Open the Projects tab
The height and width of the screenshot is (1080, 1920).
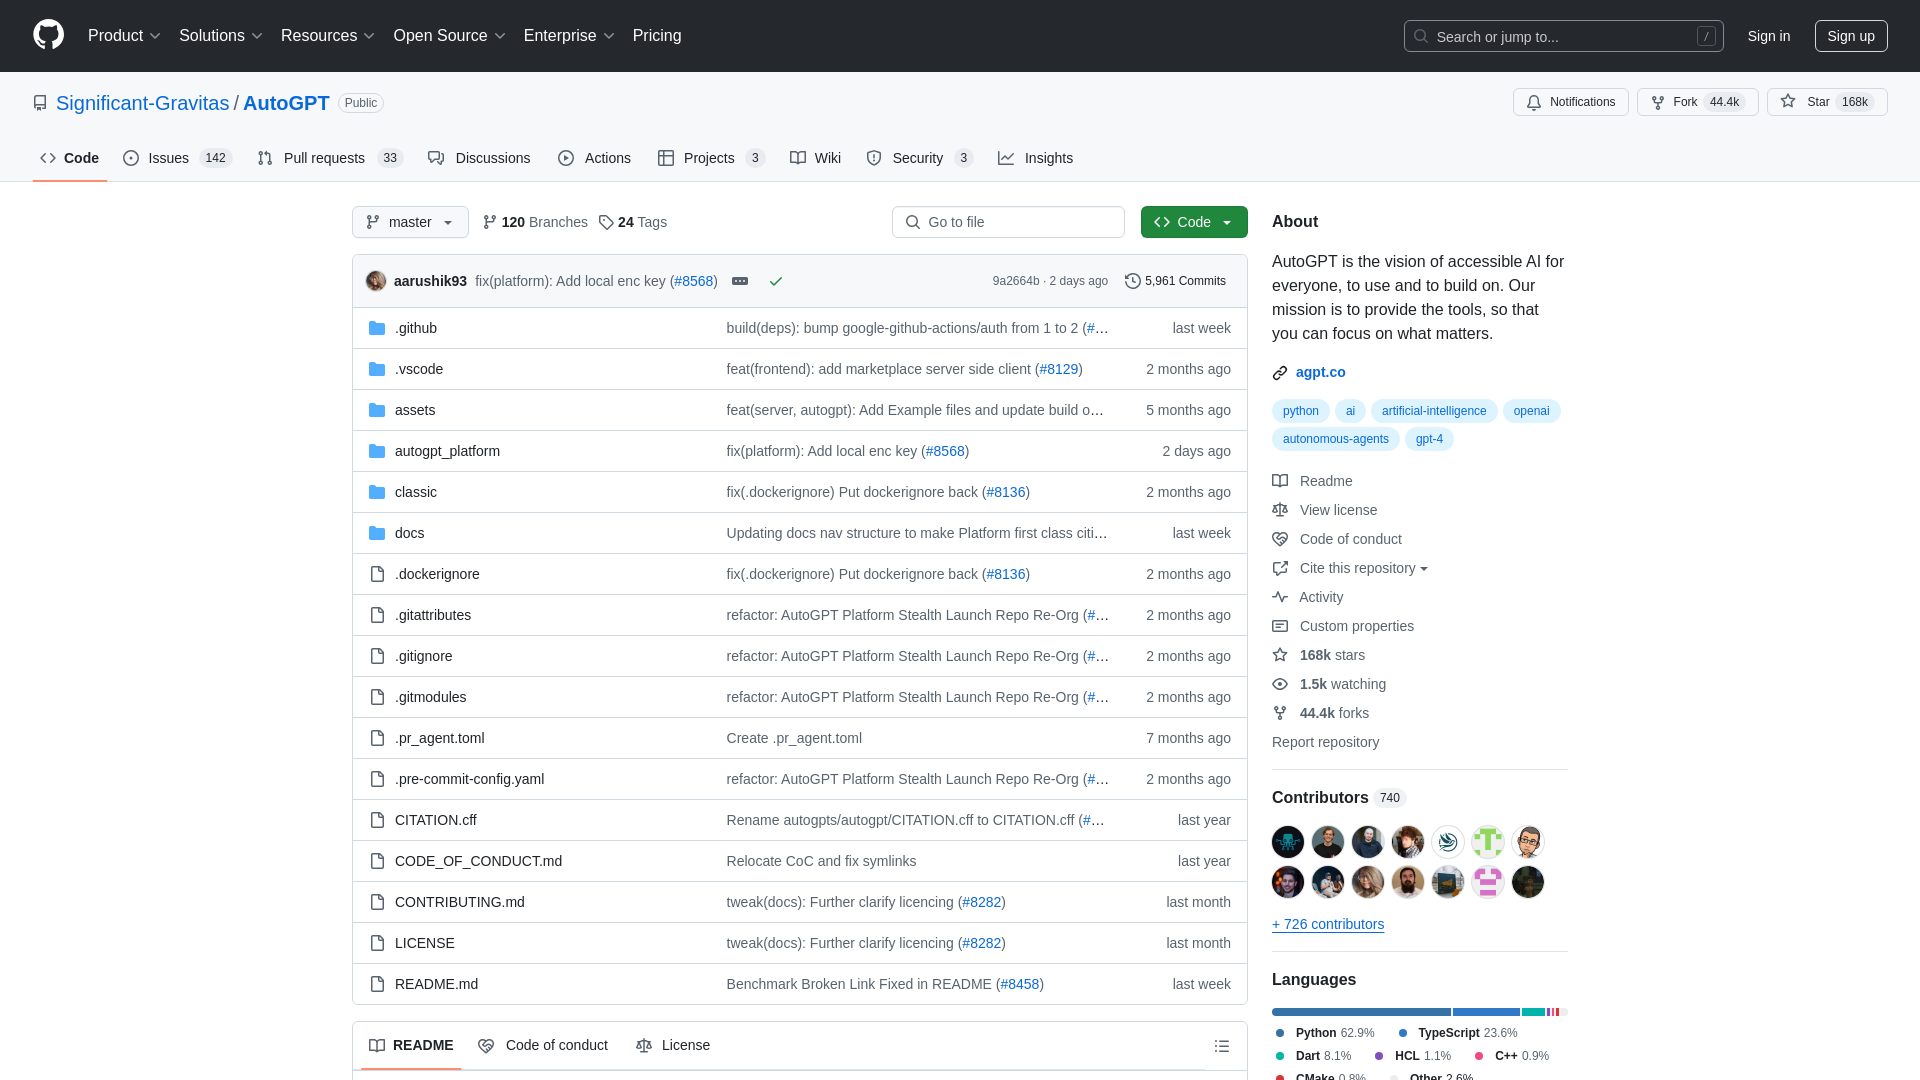pyautogui.click(x=711, y=158)
